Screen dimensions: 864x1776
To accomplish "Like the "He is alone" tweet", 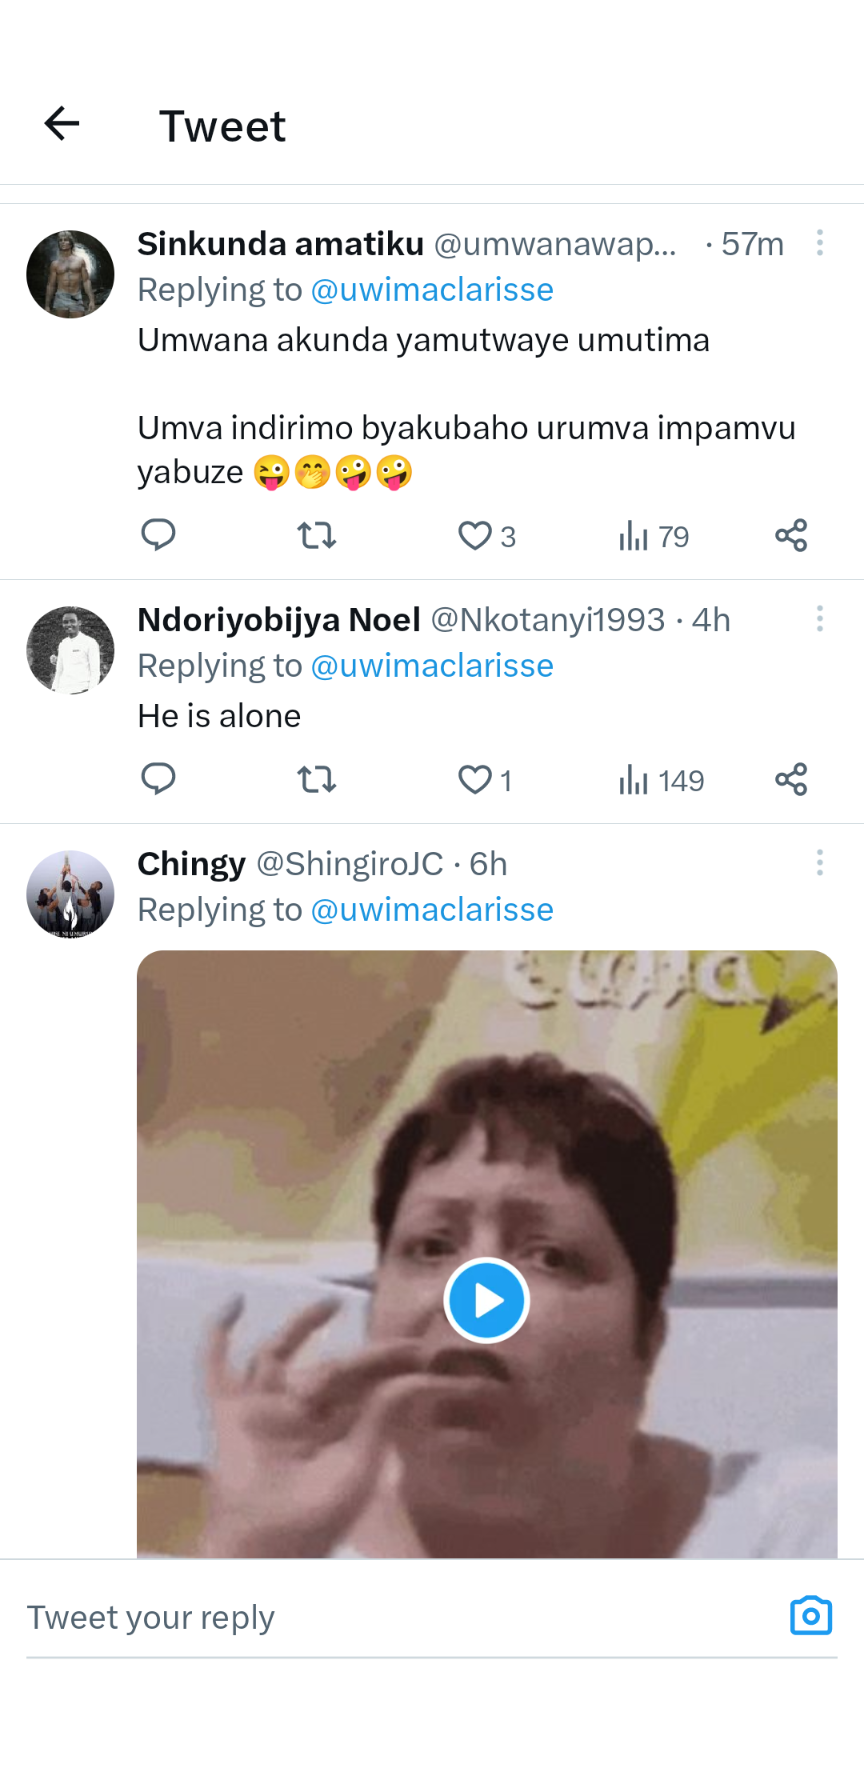I will pos(475,780).
